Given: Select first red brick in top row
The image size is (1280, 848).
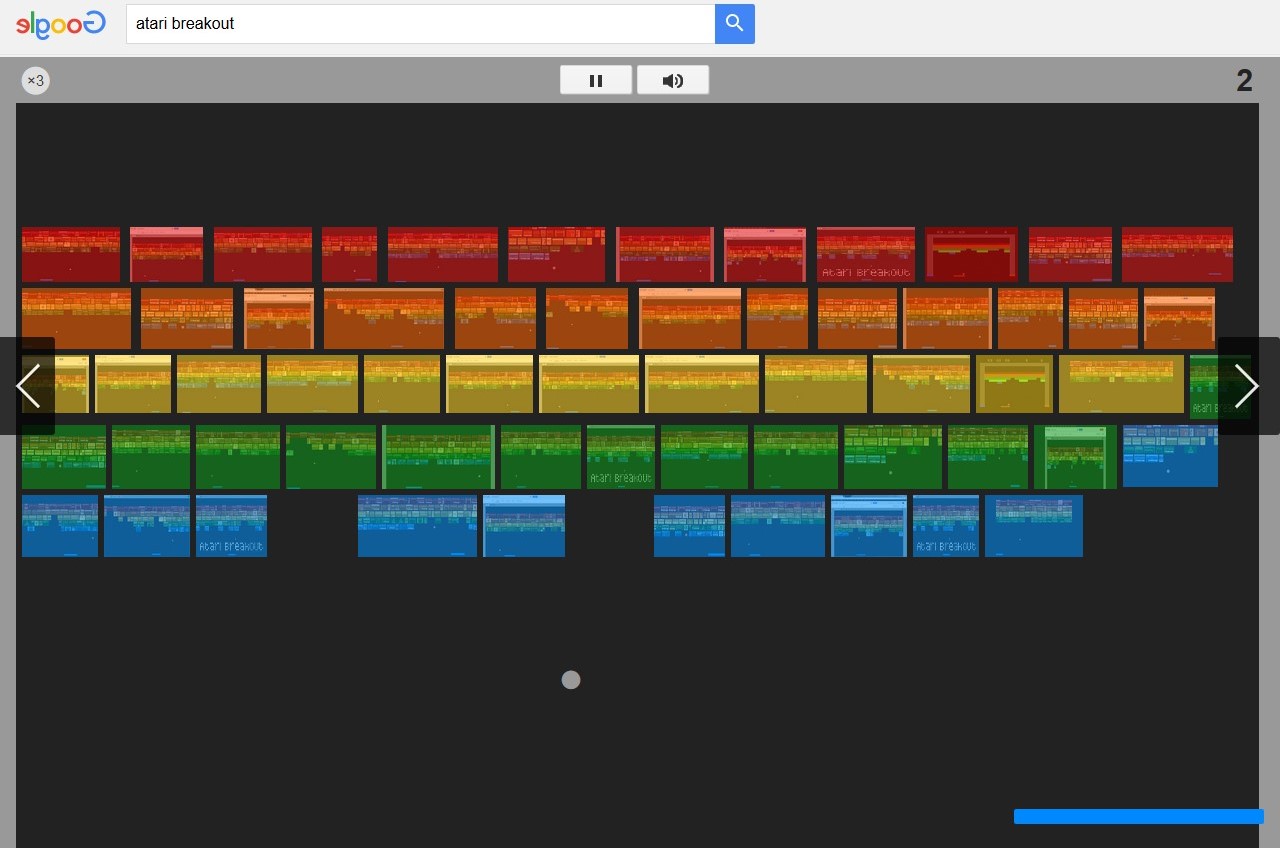Looking at the screenshot, I should 71,255.
